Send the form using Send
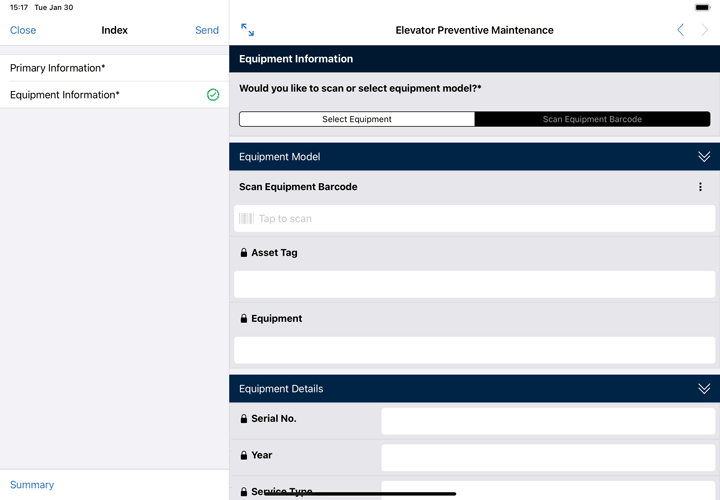Image resolution: width=720 pixels, height=500 pixels. click(x=207, y=30)
